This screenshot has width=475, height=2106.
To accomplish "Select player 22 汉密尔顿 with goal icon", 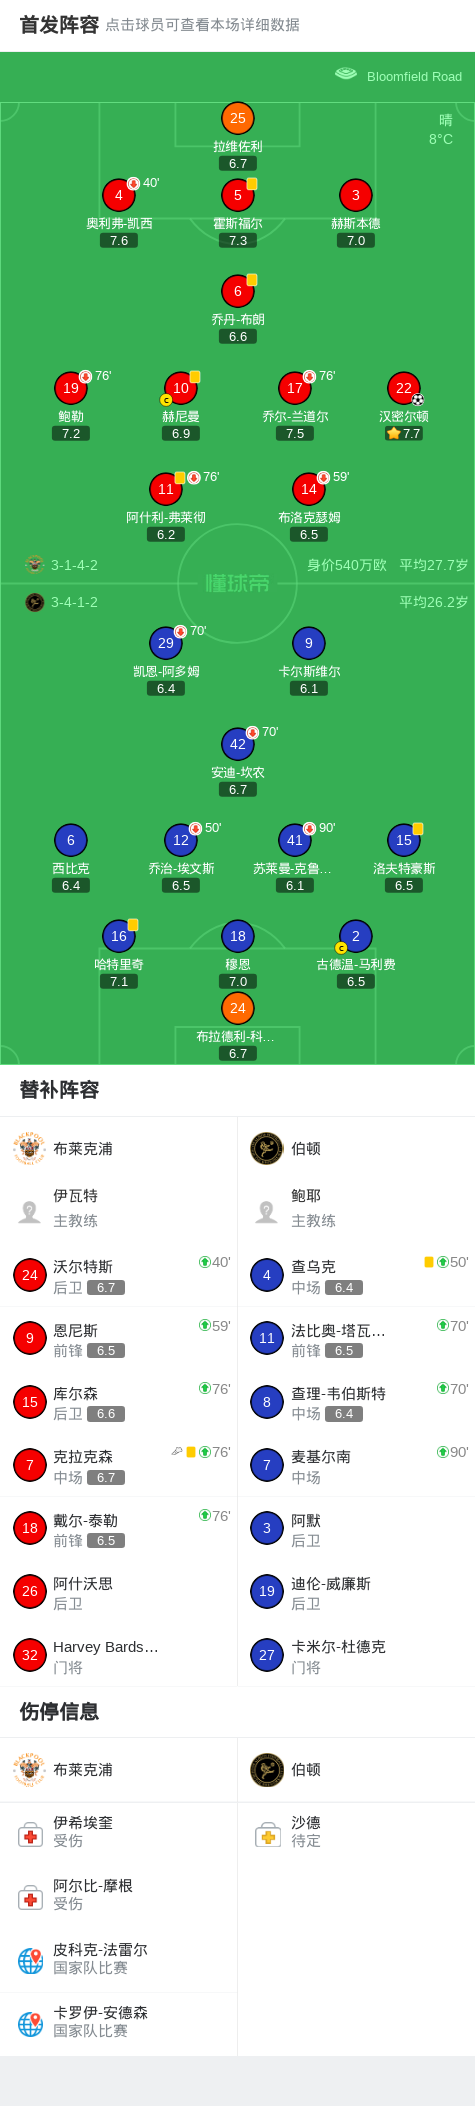I will point(403,388).
